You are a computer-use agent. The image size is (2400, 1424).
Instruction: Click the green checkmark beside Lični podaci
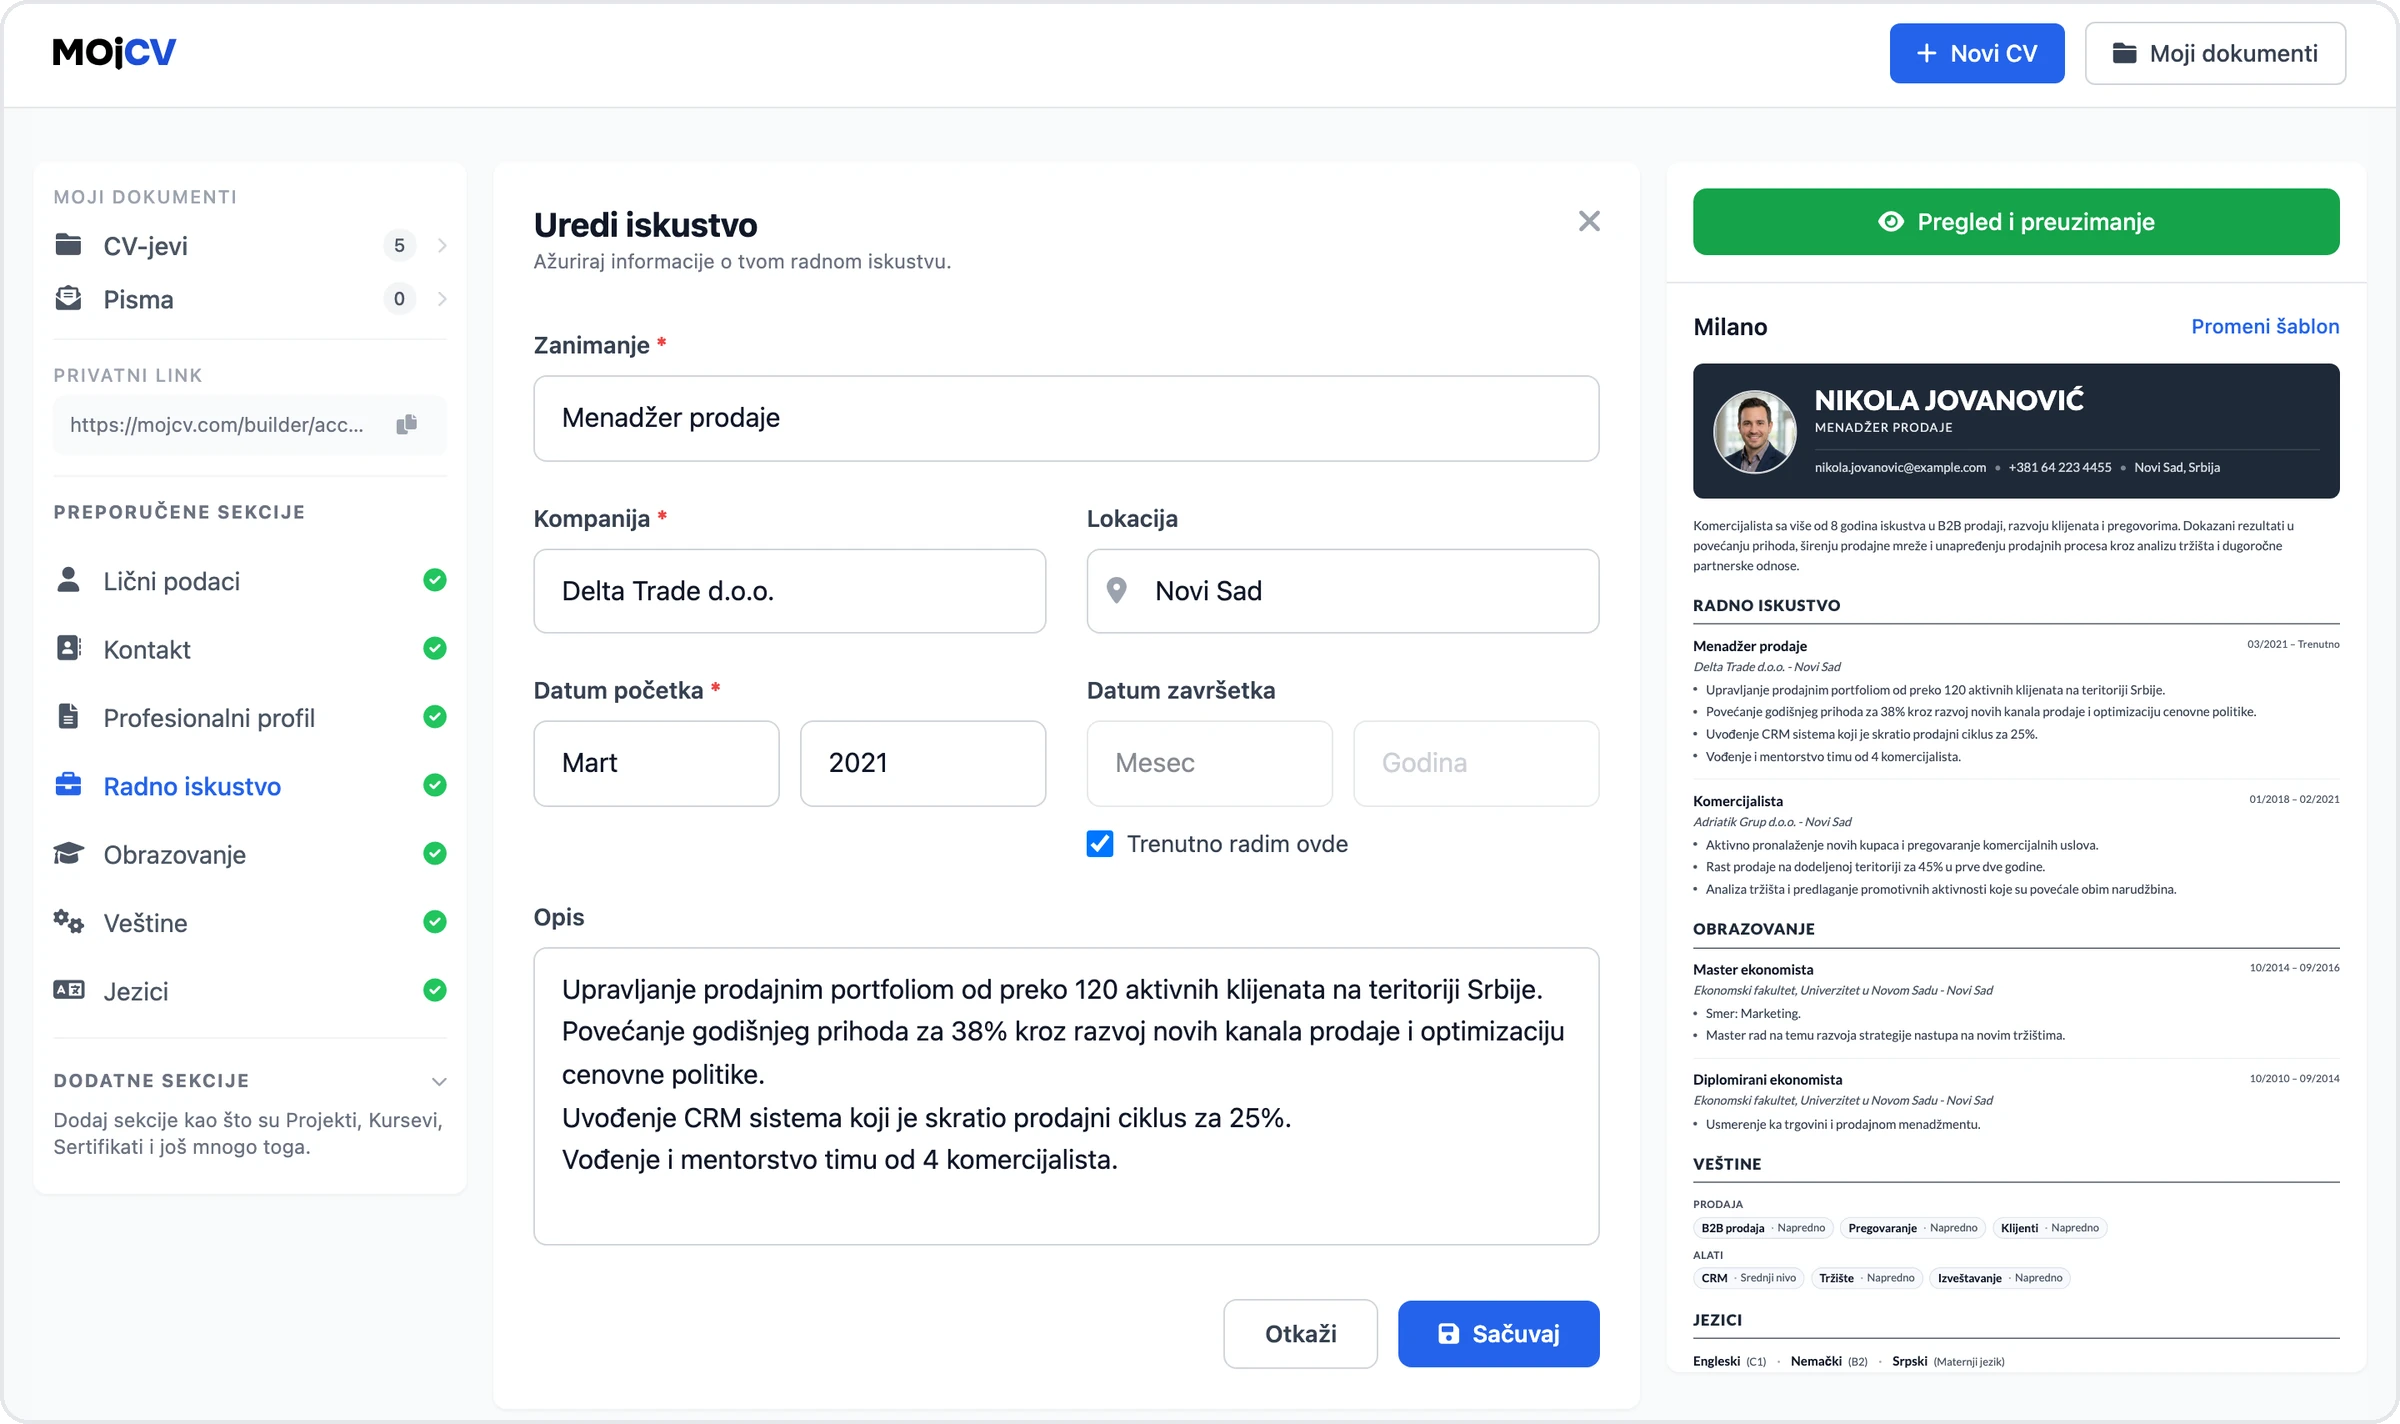click(x=435, y=580)
